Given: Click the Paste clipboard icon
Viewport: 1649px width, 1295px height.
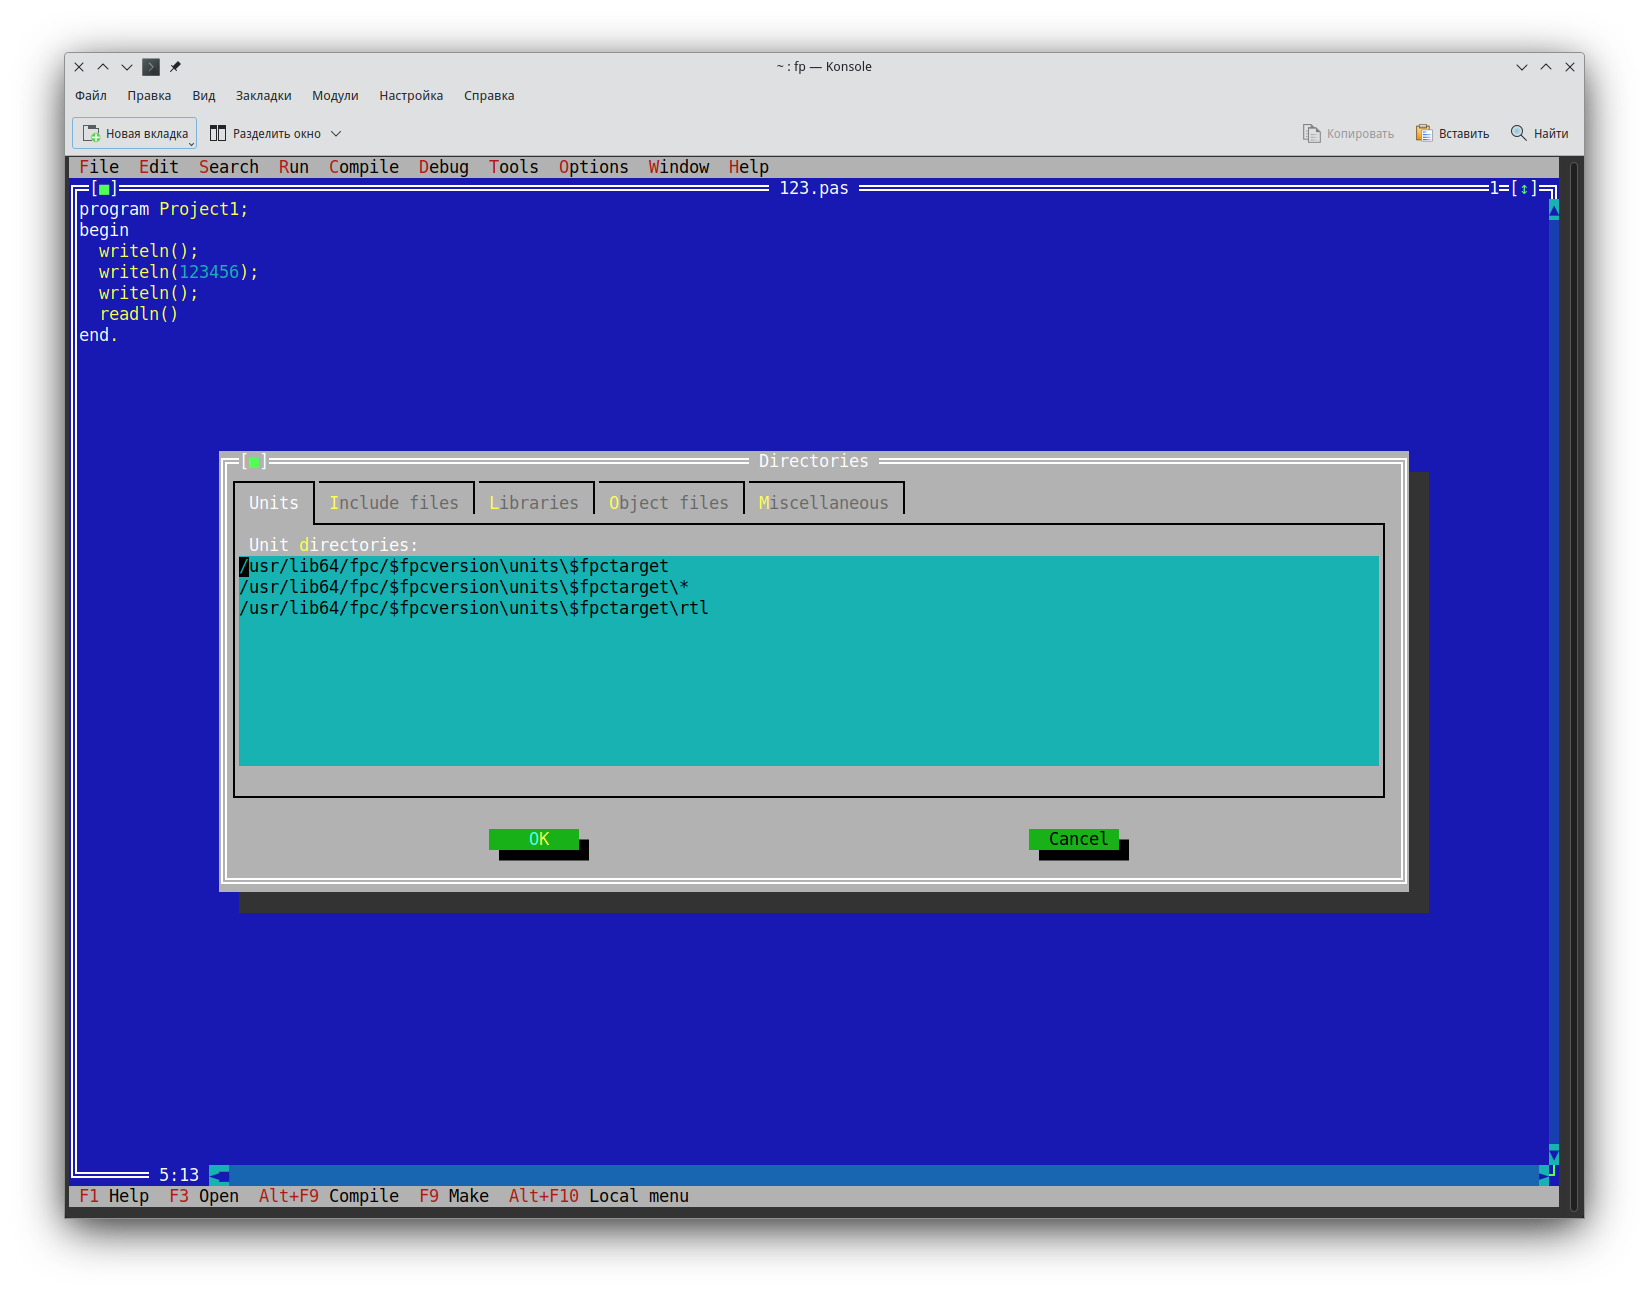Looking at the screenshot, I should pos(1424,133).
